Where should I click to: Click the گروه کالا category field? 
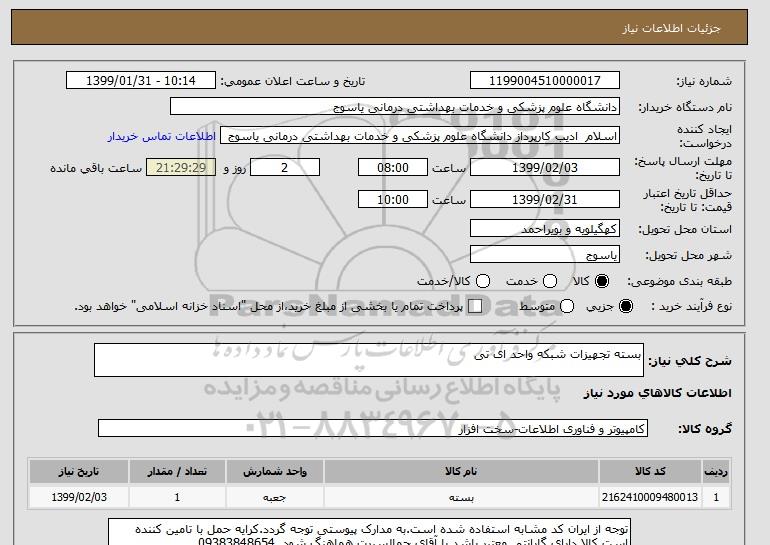373,428
